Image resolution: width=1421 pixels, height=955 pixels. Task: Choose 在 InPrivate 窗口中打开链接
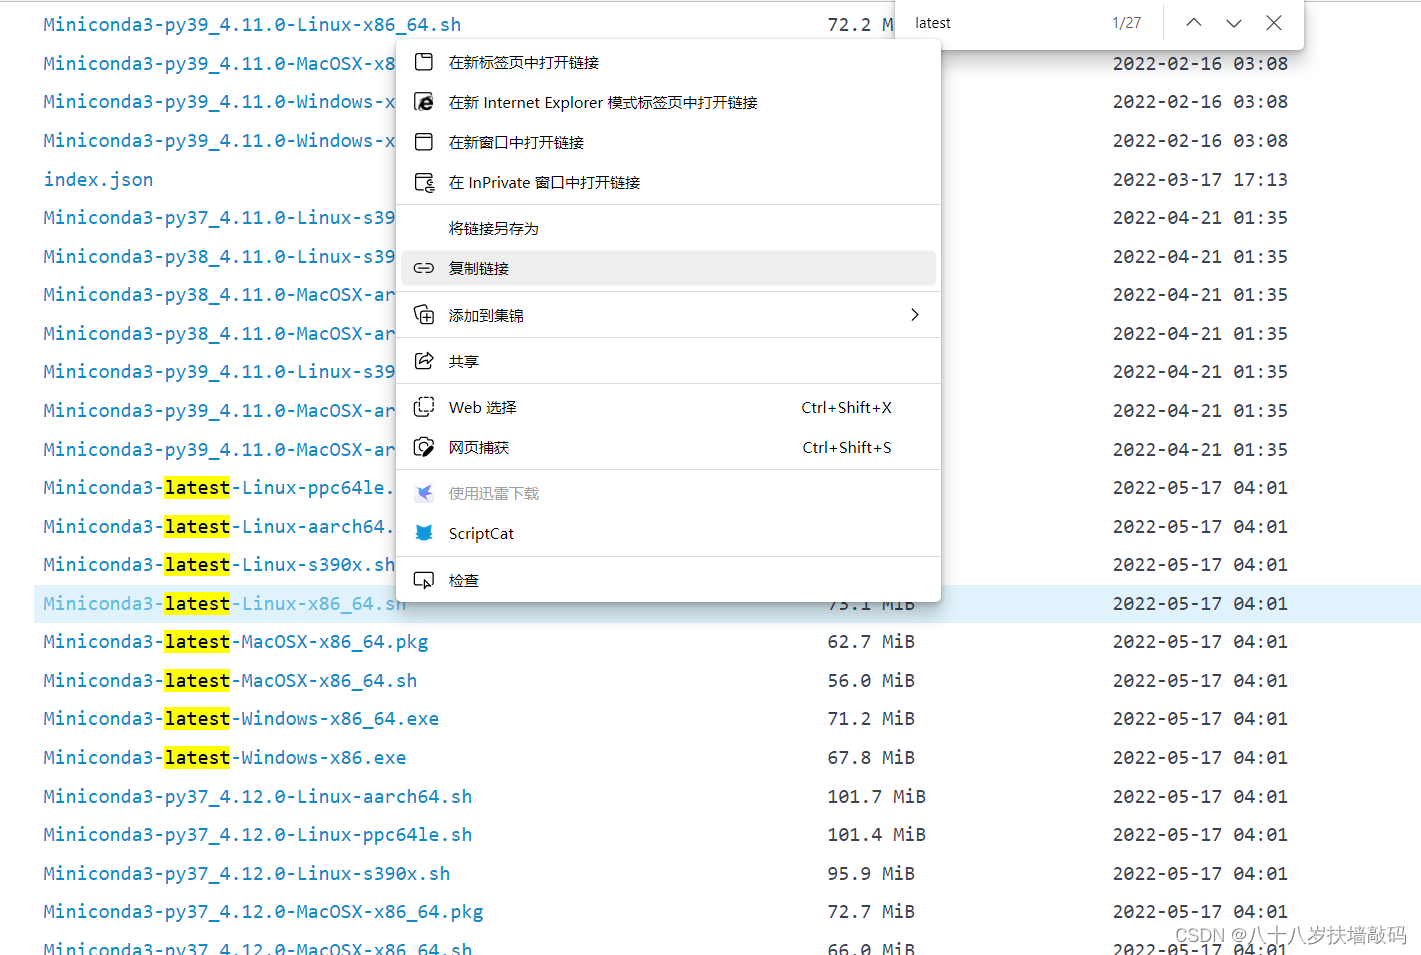coord(668,182)
